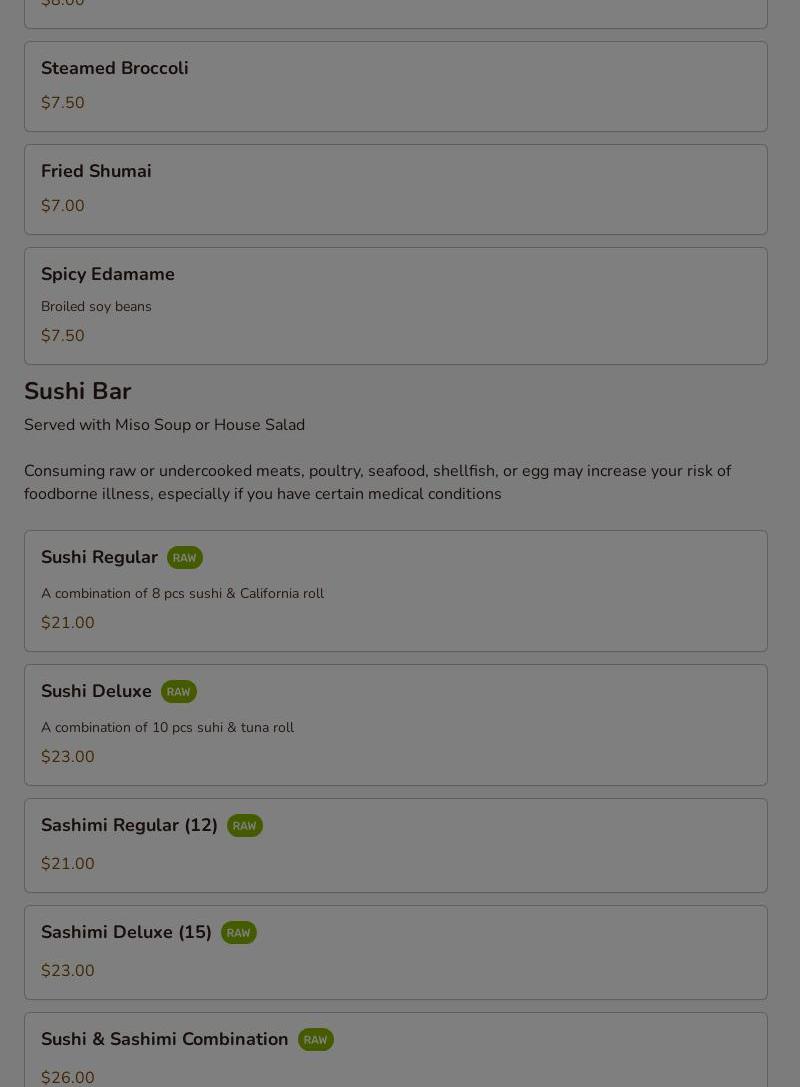Open the Sushi Regular item title
The height and width of the screenshot is (1087, 800).
point(99,557)
